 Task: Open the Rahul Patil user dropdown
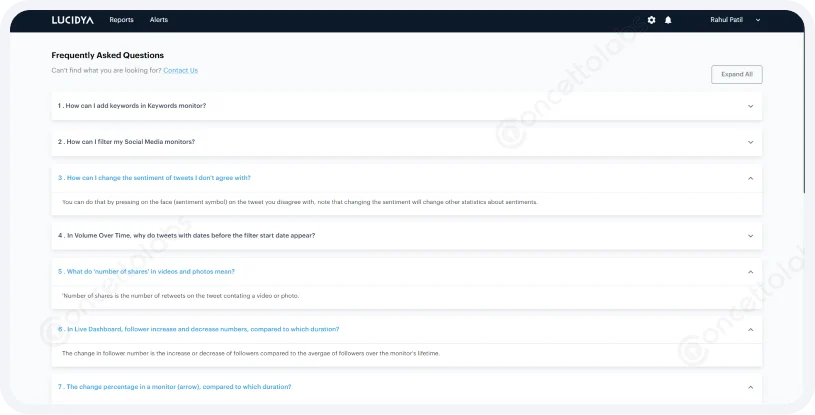pyautogui.click(x=735, y=20)
